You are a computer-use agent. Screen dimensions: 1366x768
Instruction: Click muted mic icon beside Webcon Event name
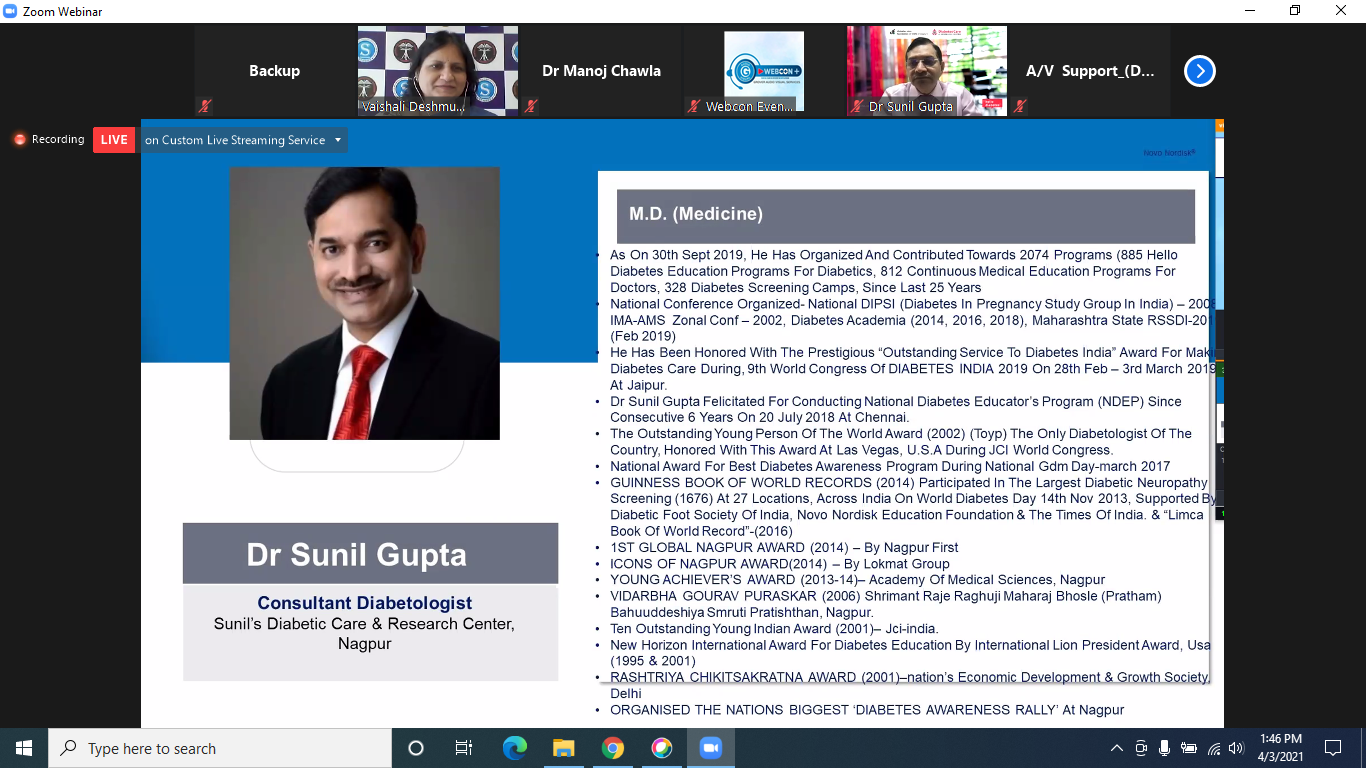click(x=694, y=106)
